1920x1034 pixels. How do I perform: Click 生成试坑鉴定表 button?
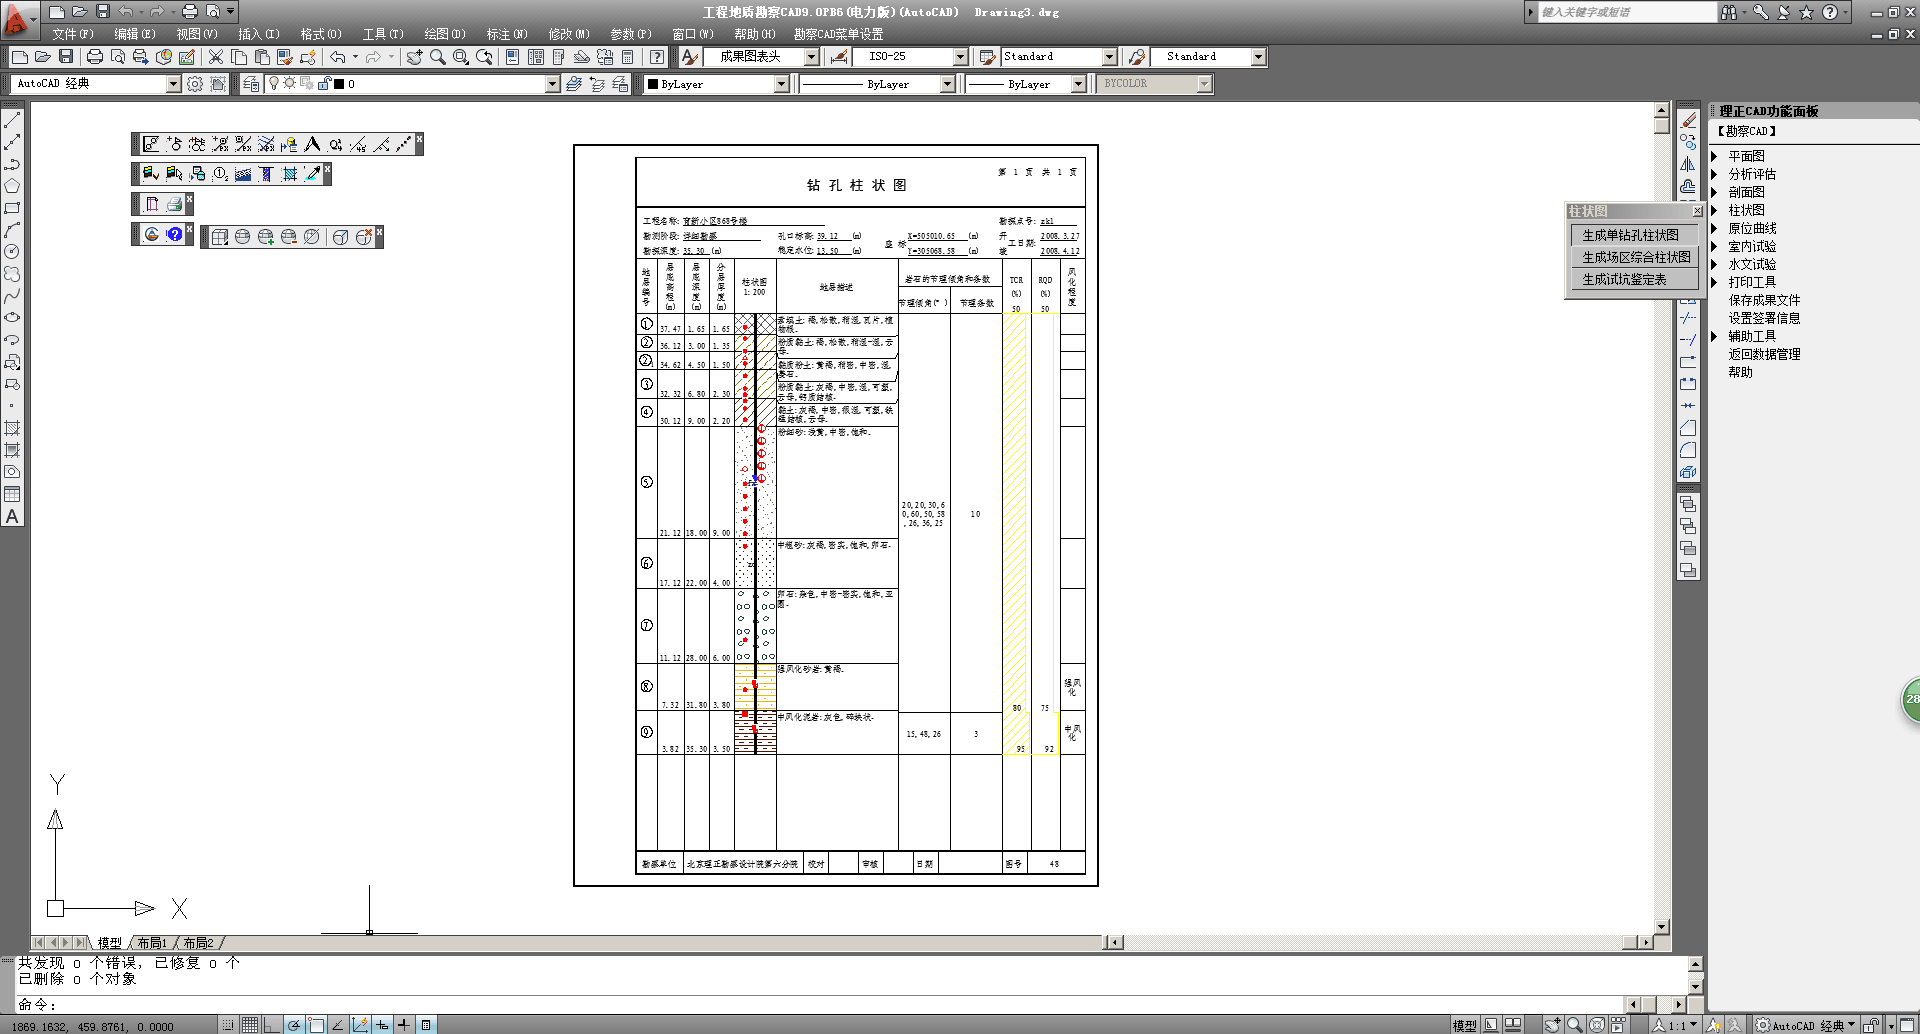[x=1624, y=279]
